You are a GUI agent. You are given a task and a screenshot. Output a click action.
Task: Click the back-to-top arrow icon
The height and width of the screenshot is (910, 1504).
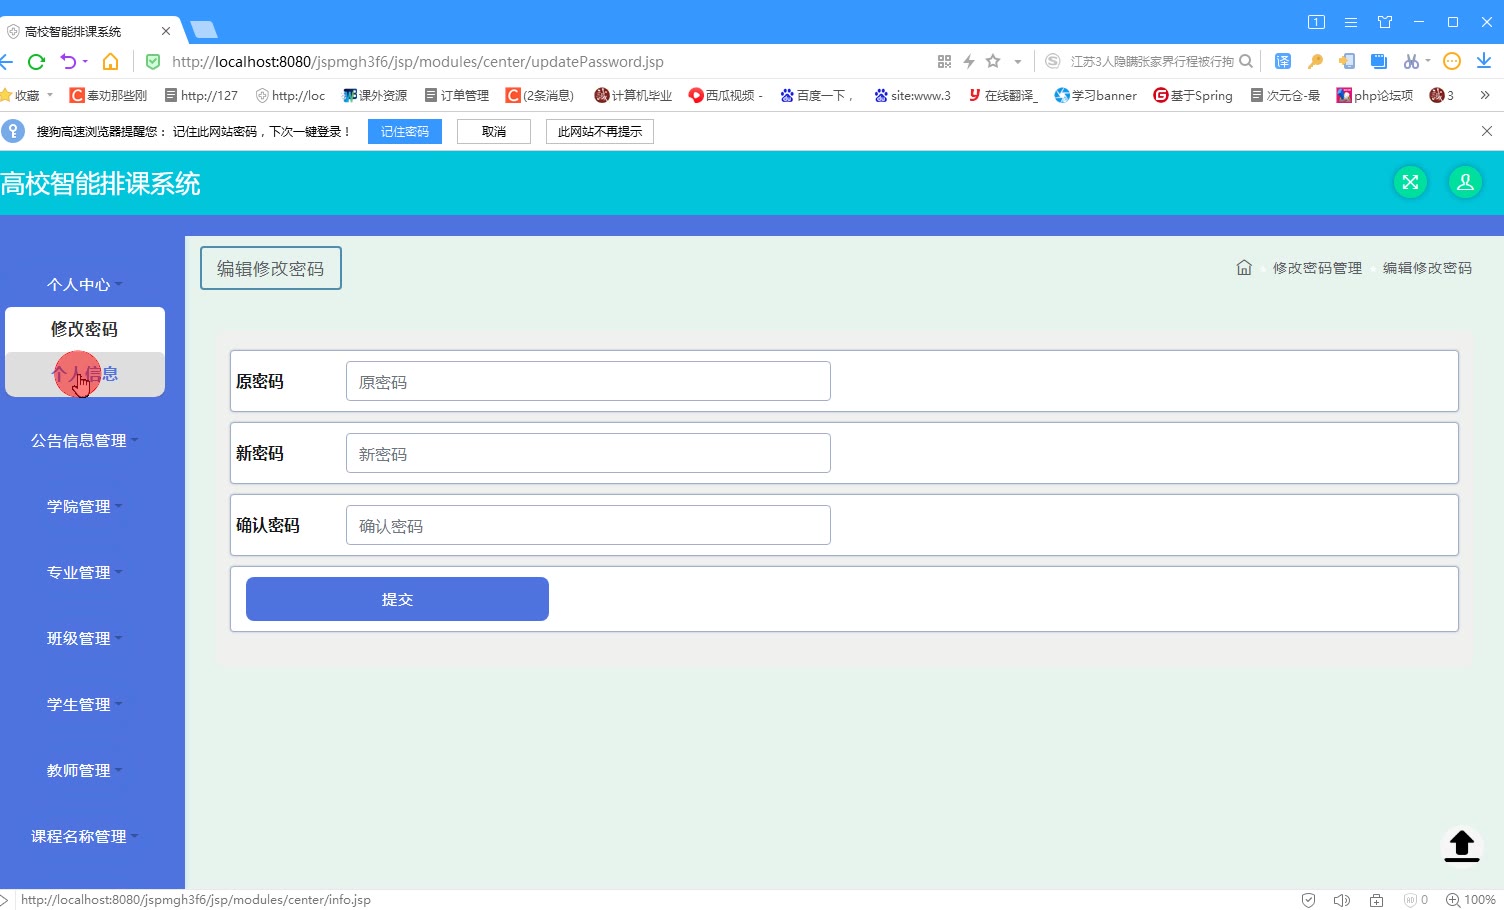click(x=1461, y=846)
